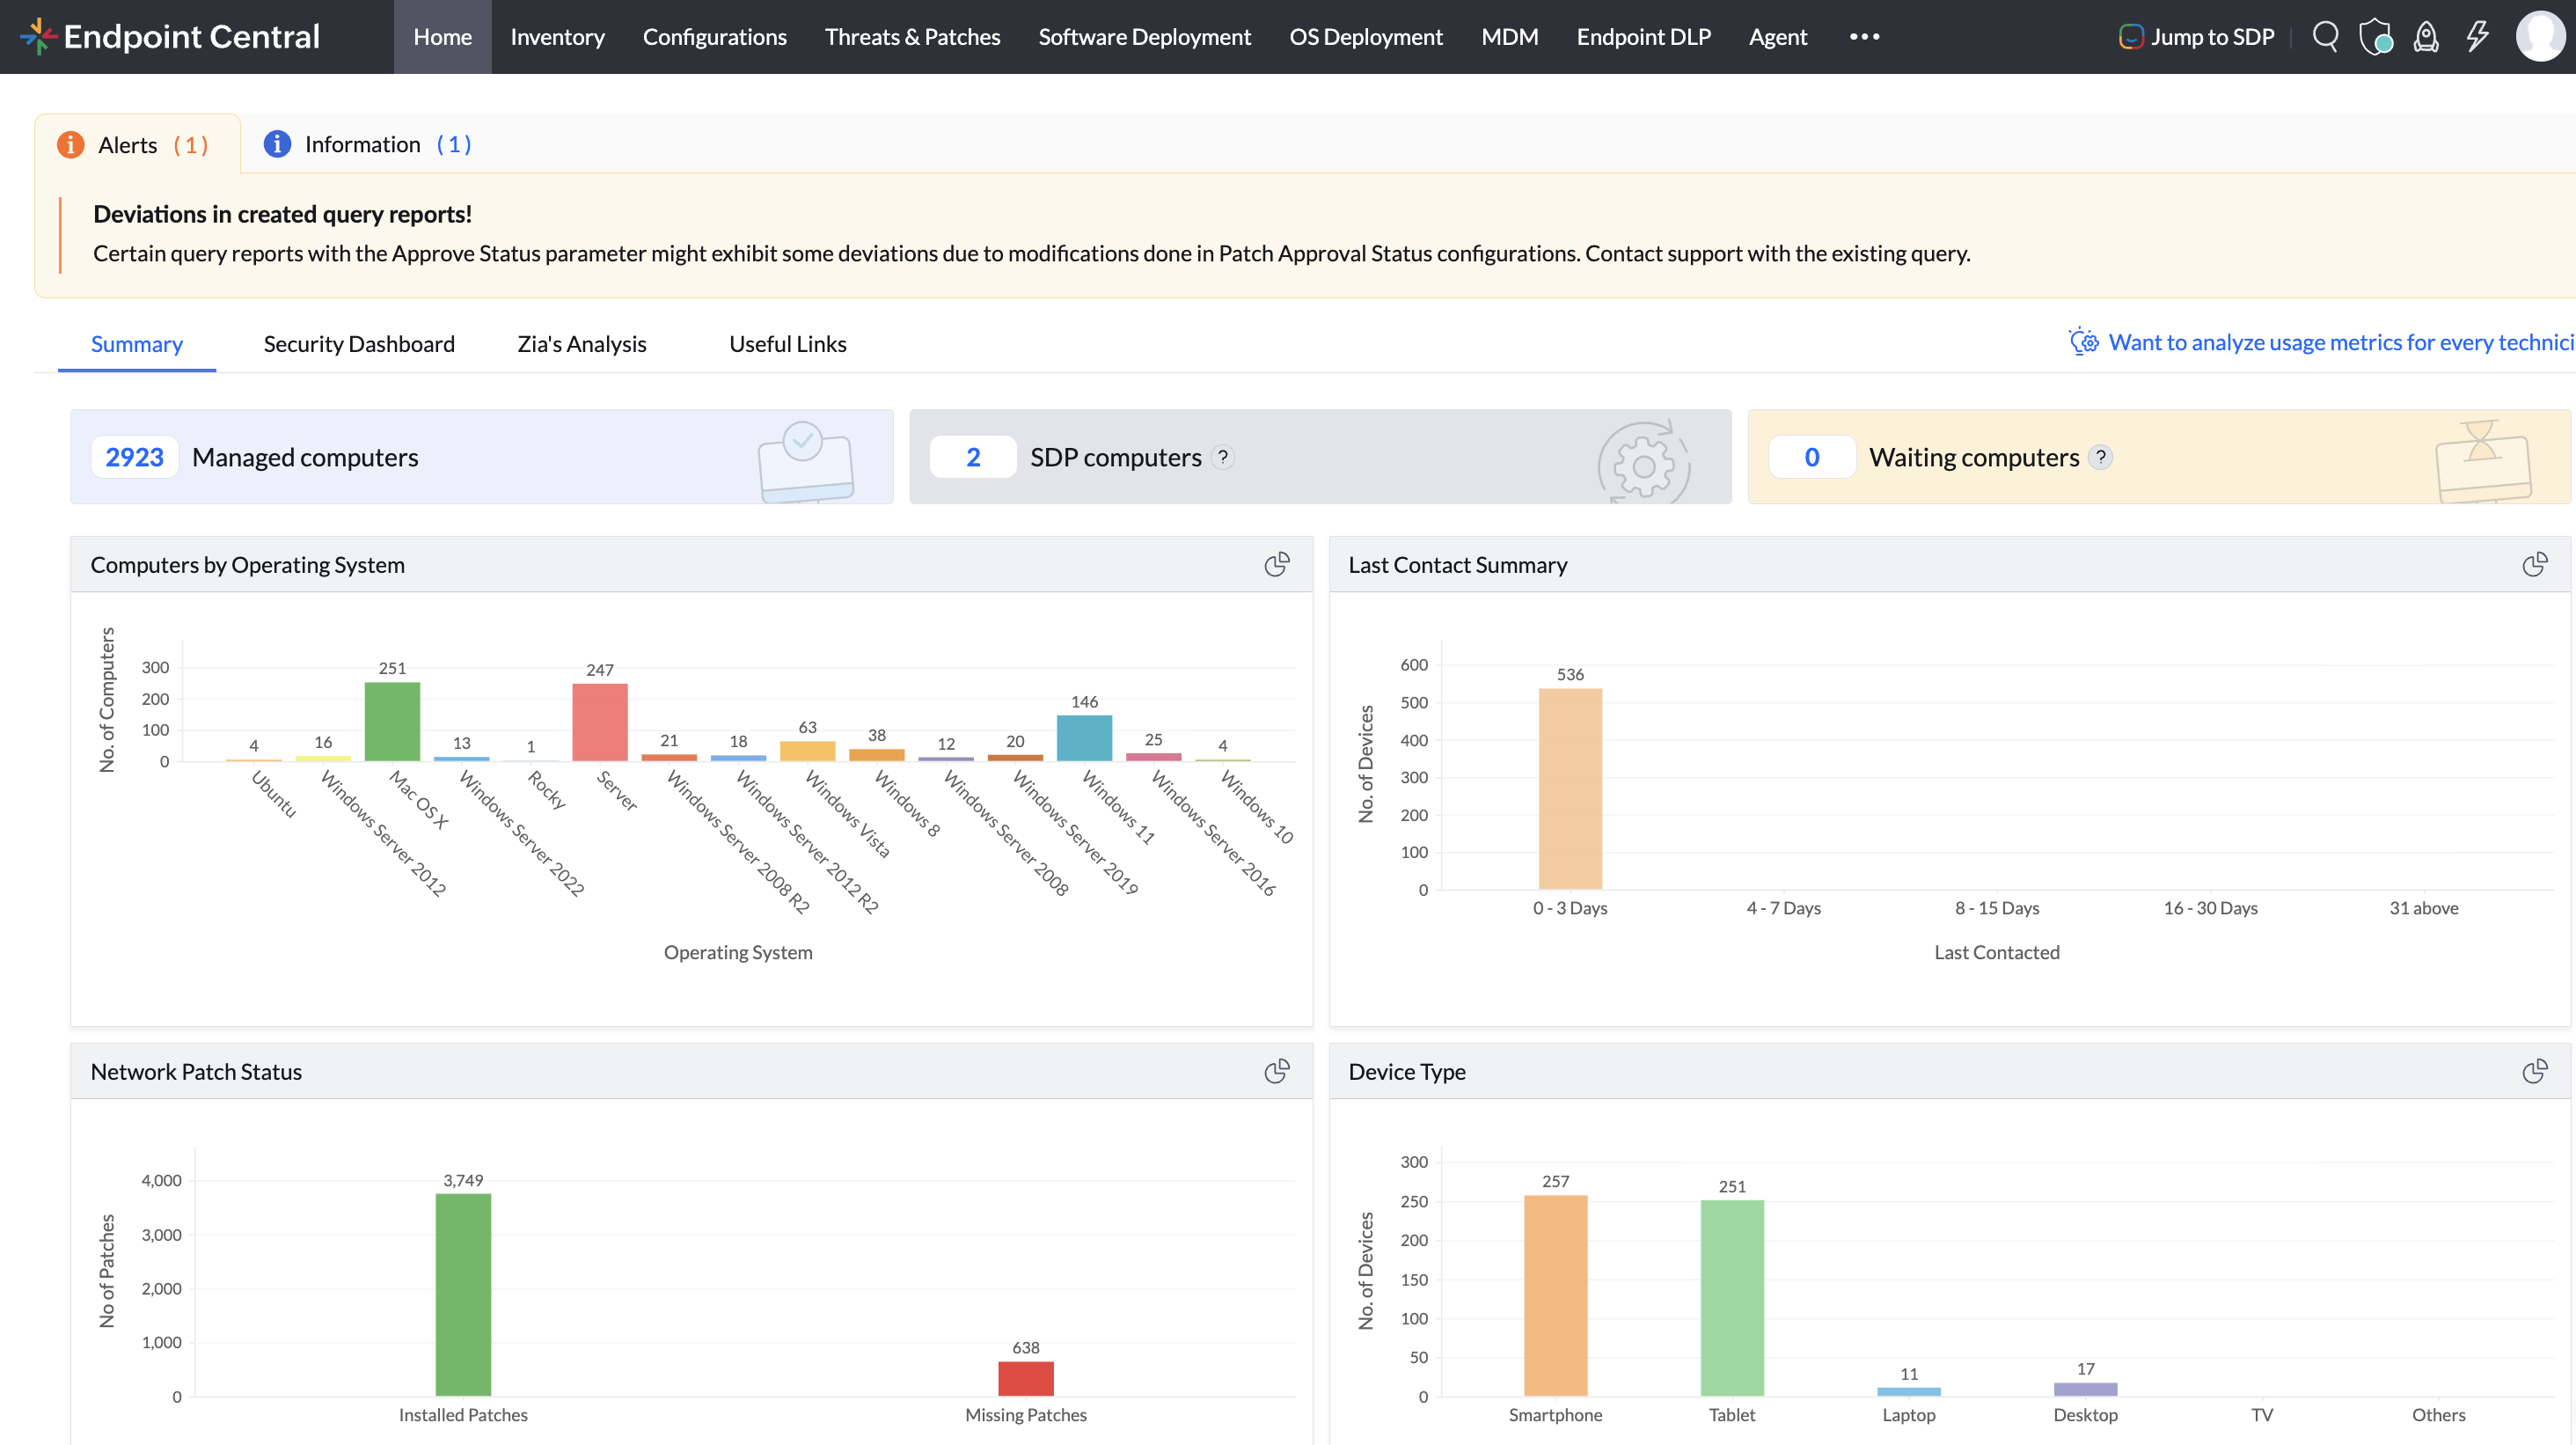Open chart options for Device Type
This screenshot has width=2576, height=1445.
pos(2535,1072)
